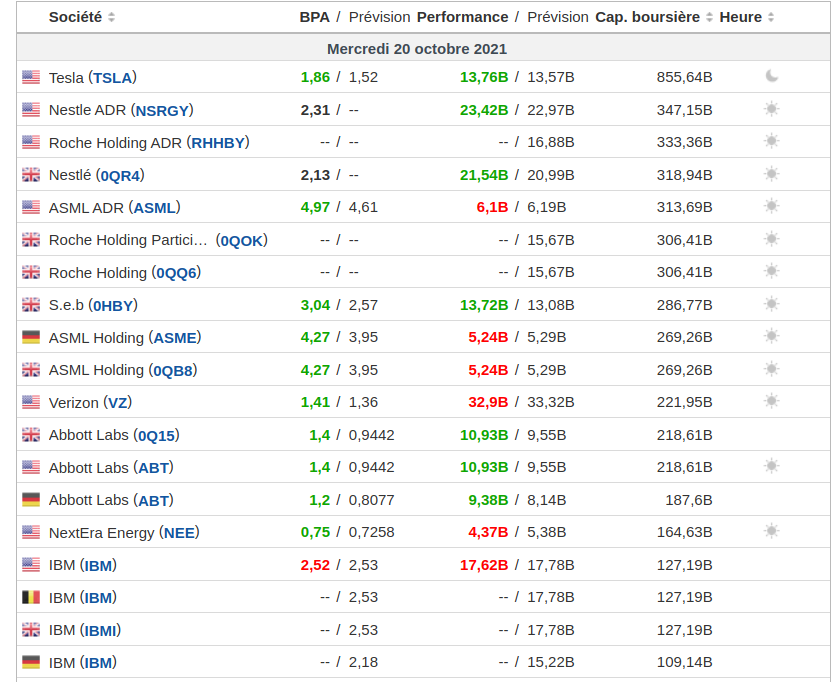Click Tesla revenue value 13,76B

point(484,78)
